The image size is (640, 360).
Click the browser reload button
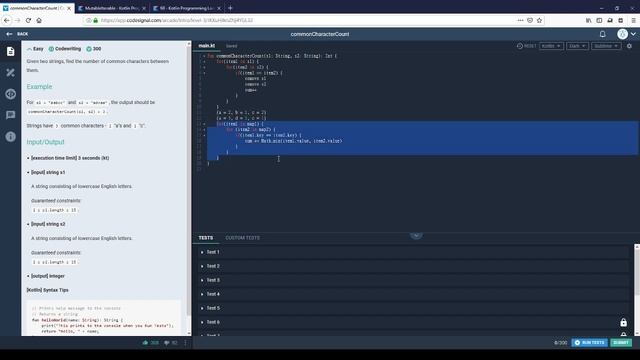(x=28, y=20)
